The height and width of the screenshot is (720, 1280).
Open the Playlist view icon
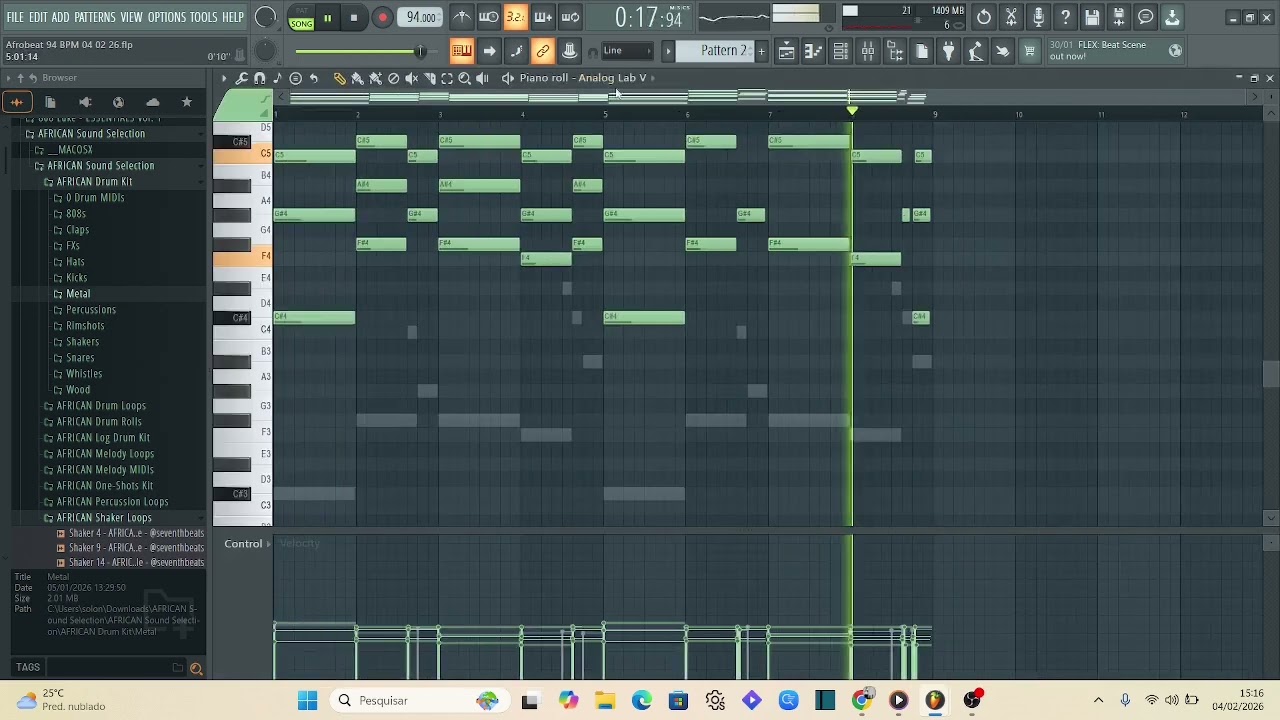click(x=787, y=51)
